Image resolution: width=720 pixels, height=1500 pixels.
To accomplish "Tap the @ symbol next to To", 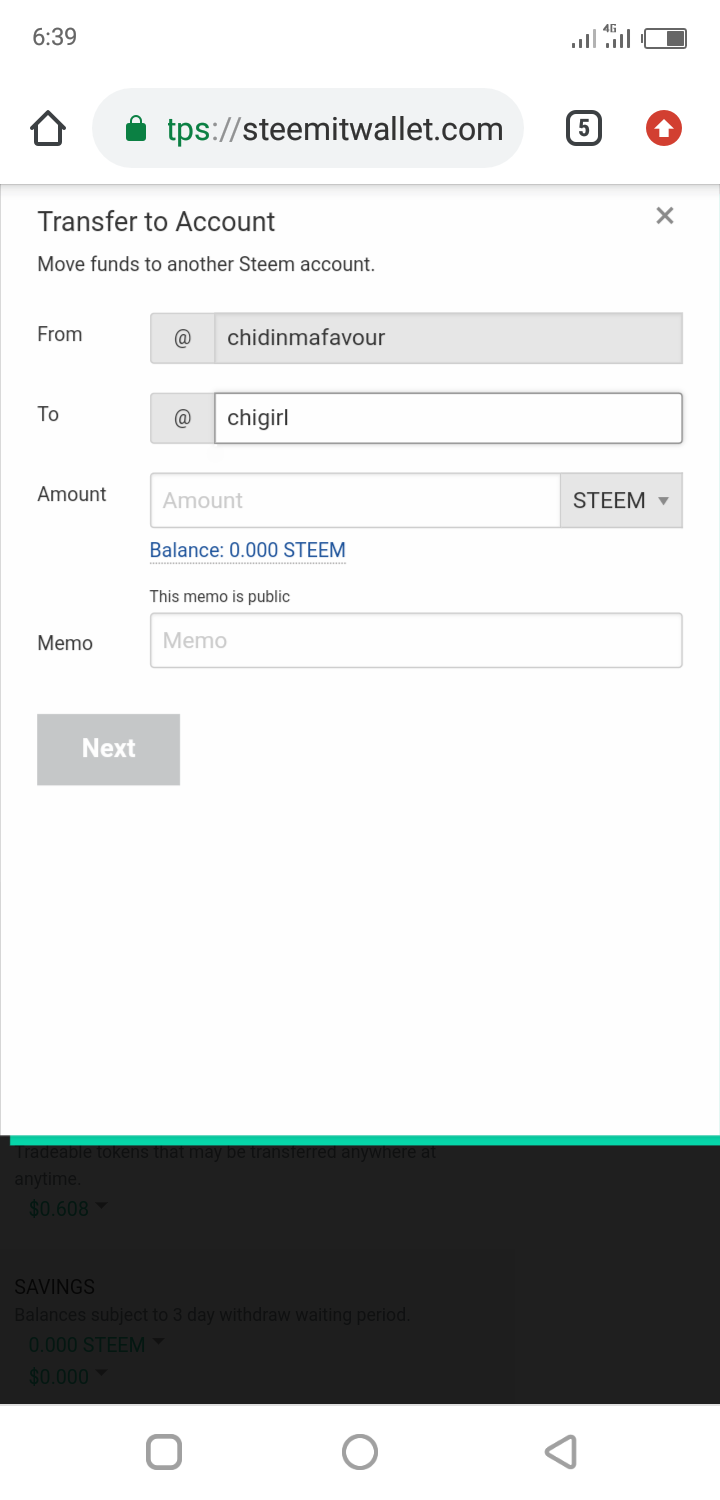I will [x=182, y=418].
